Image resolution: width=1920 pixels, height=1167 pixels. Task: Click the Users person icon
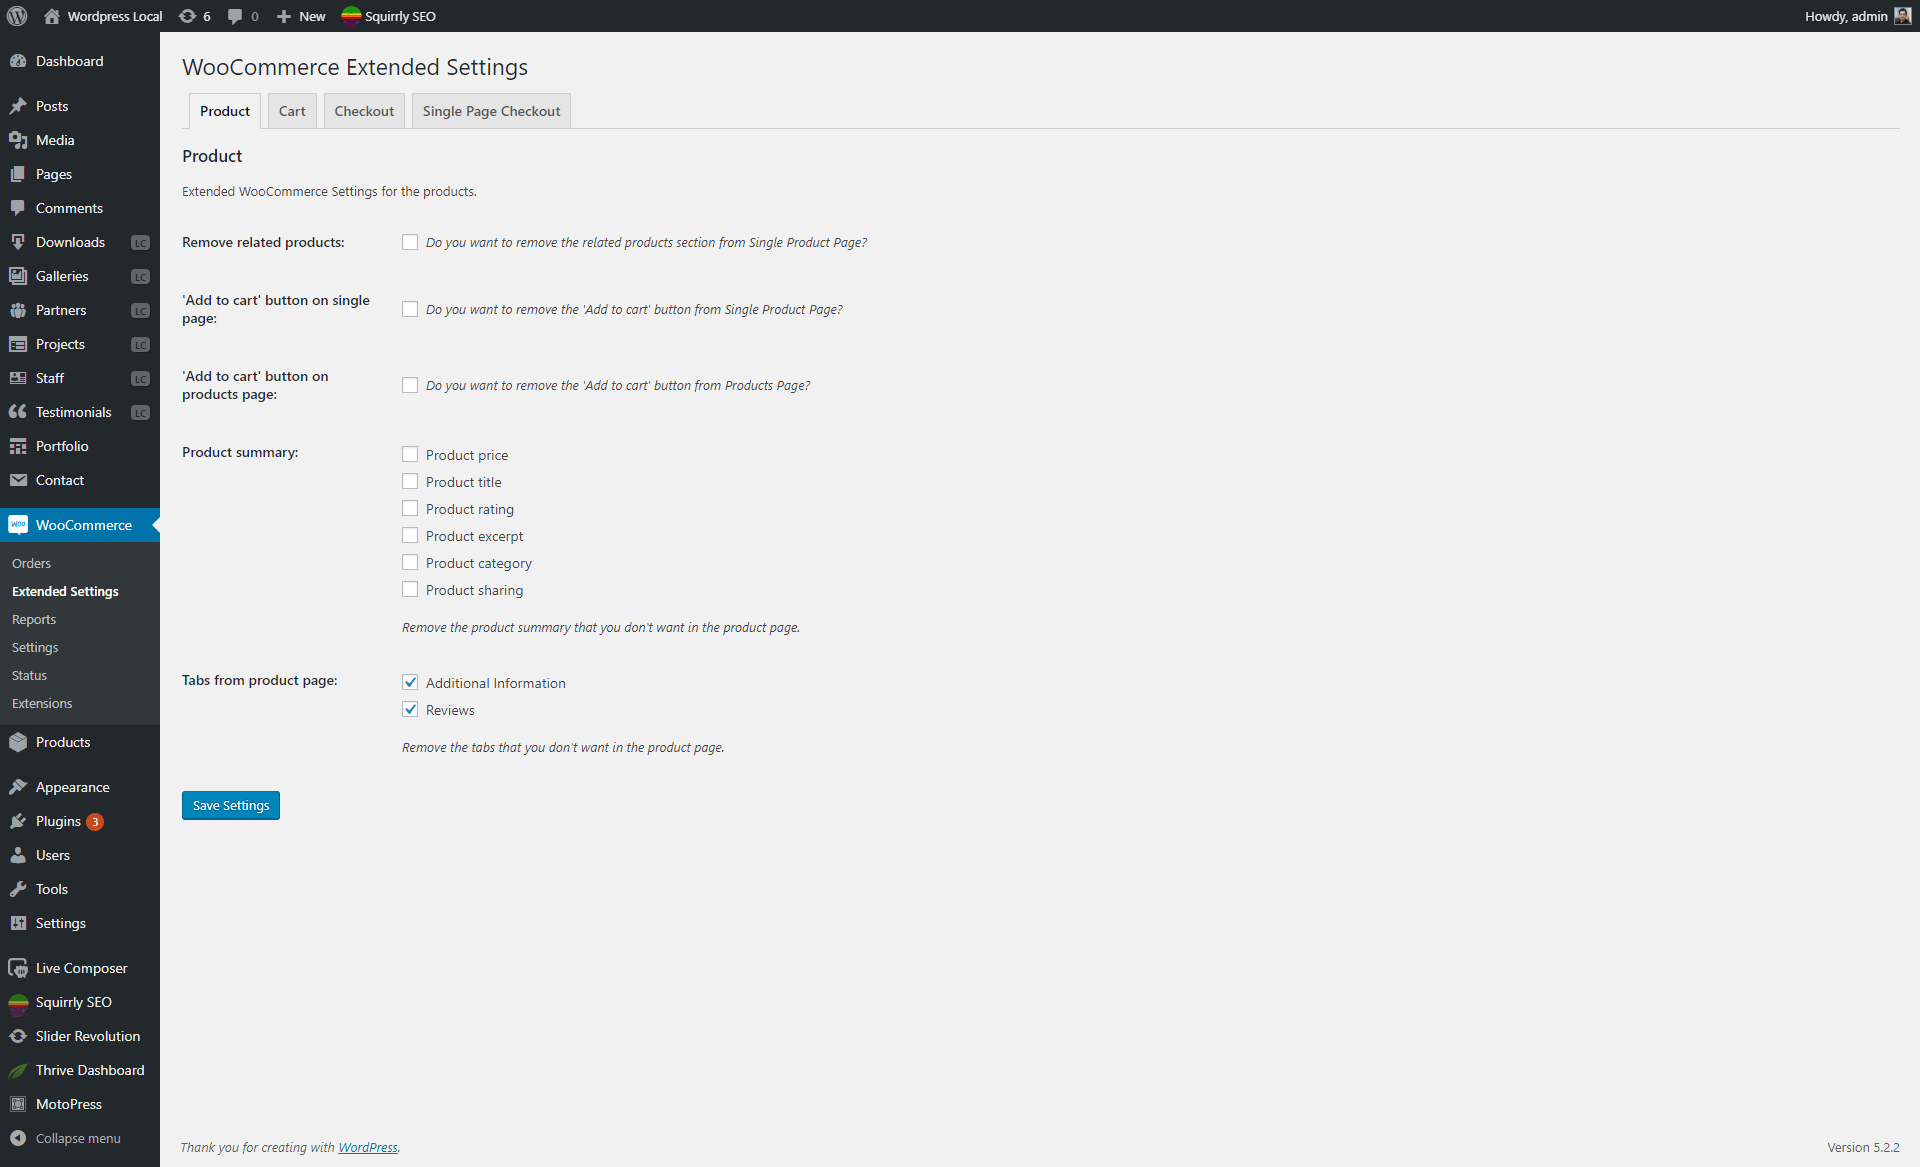point(18,855)
